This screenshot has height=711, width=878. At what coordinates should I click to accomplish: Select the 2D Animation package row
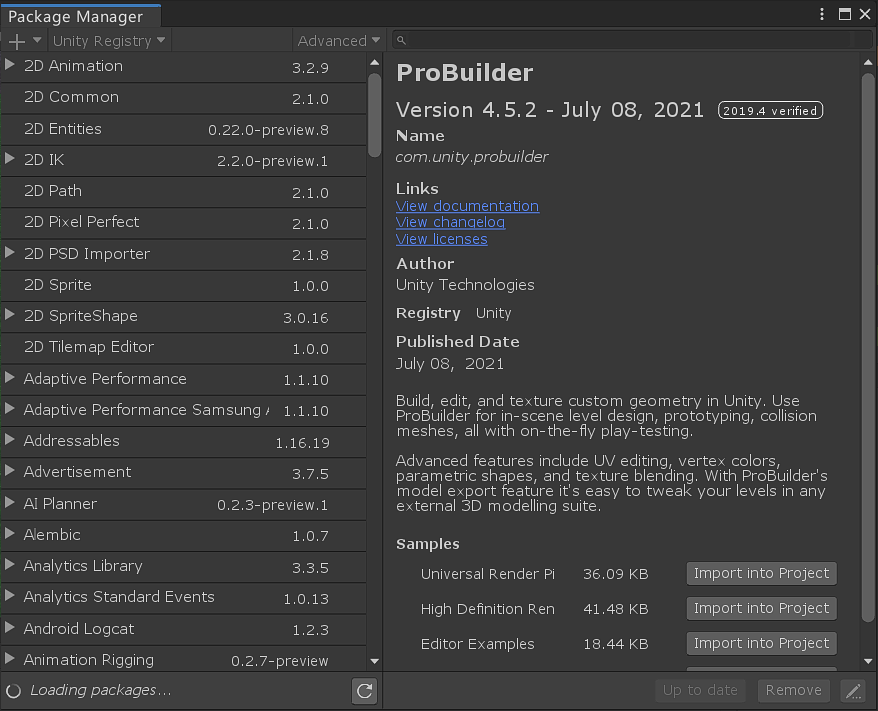click(x=184, y=67)
